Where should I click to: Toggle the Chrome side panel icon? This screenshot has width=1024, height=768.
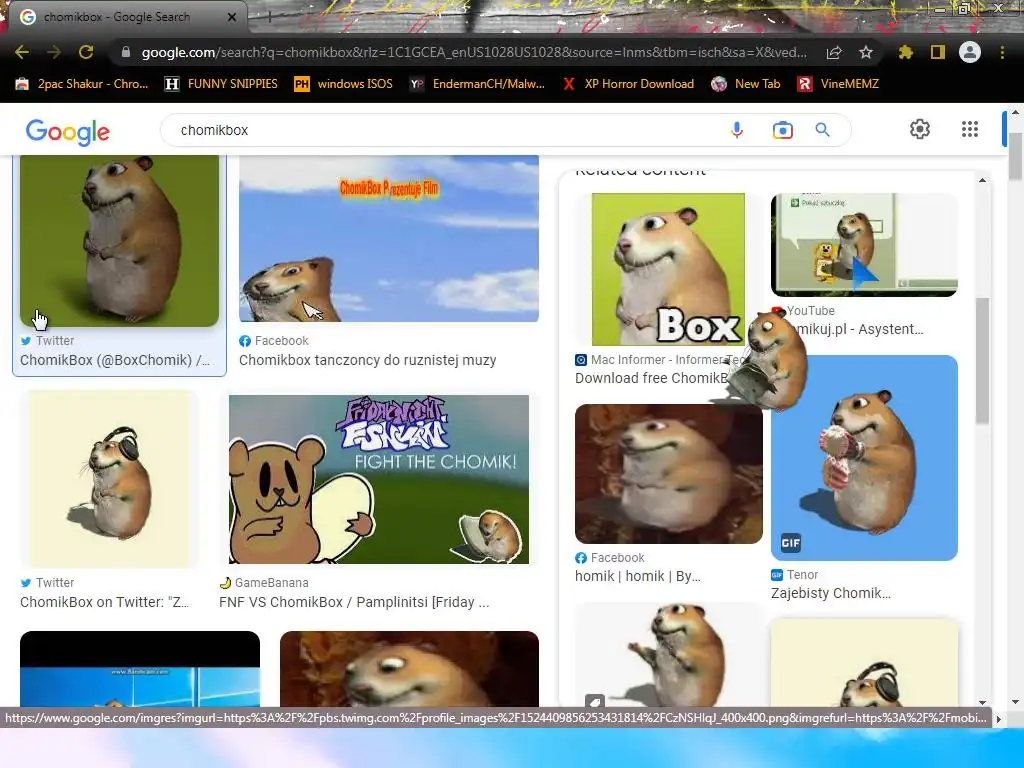click(938, 52)
